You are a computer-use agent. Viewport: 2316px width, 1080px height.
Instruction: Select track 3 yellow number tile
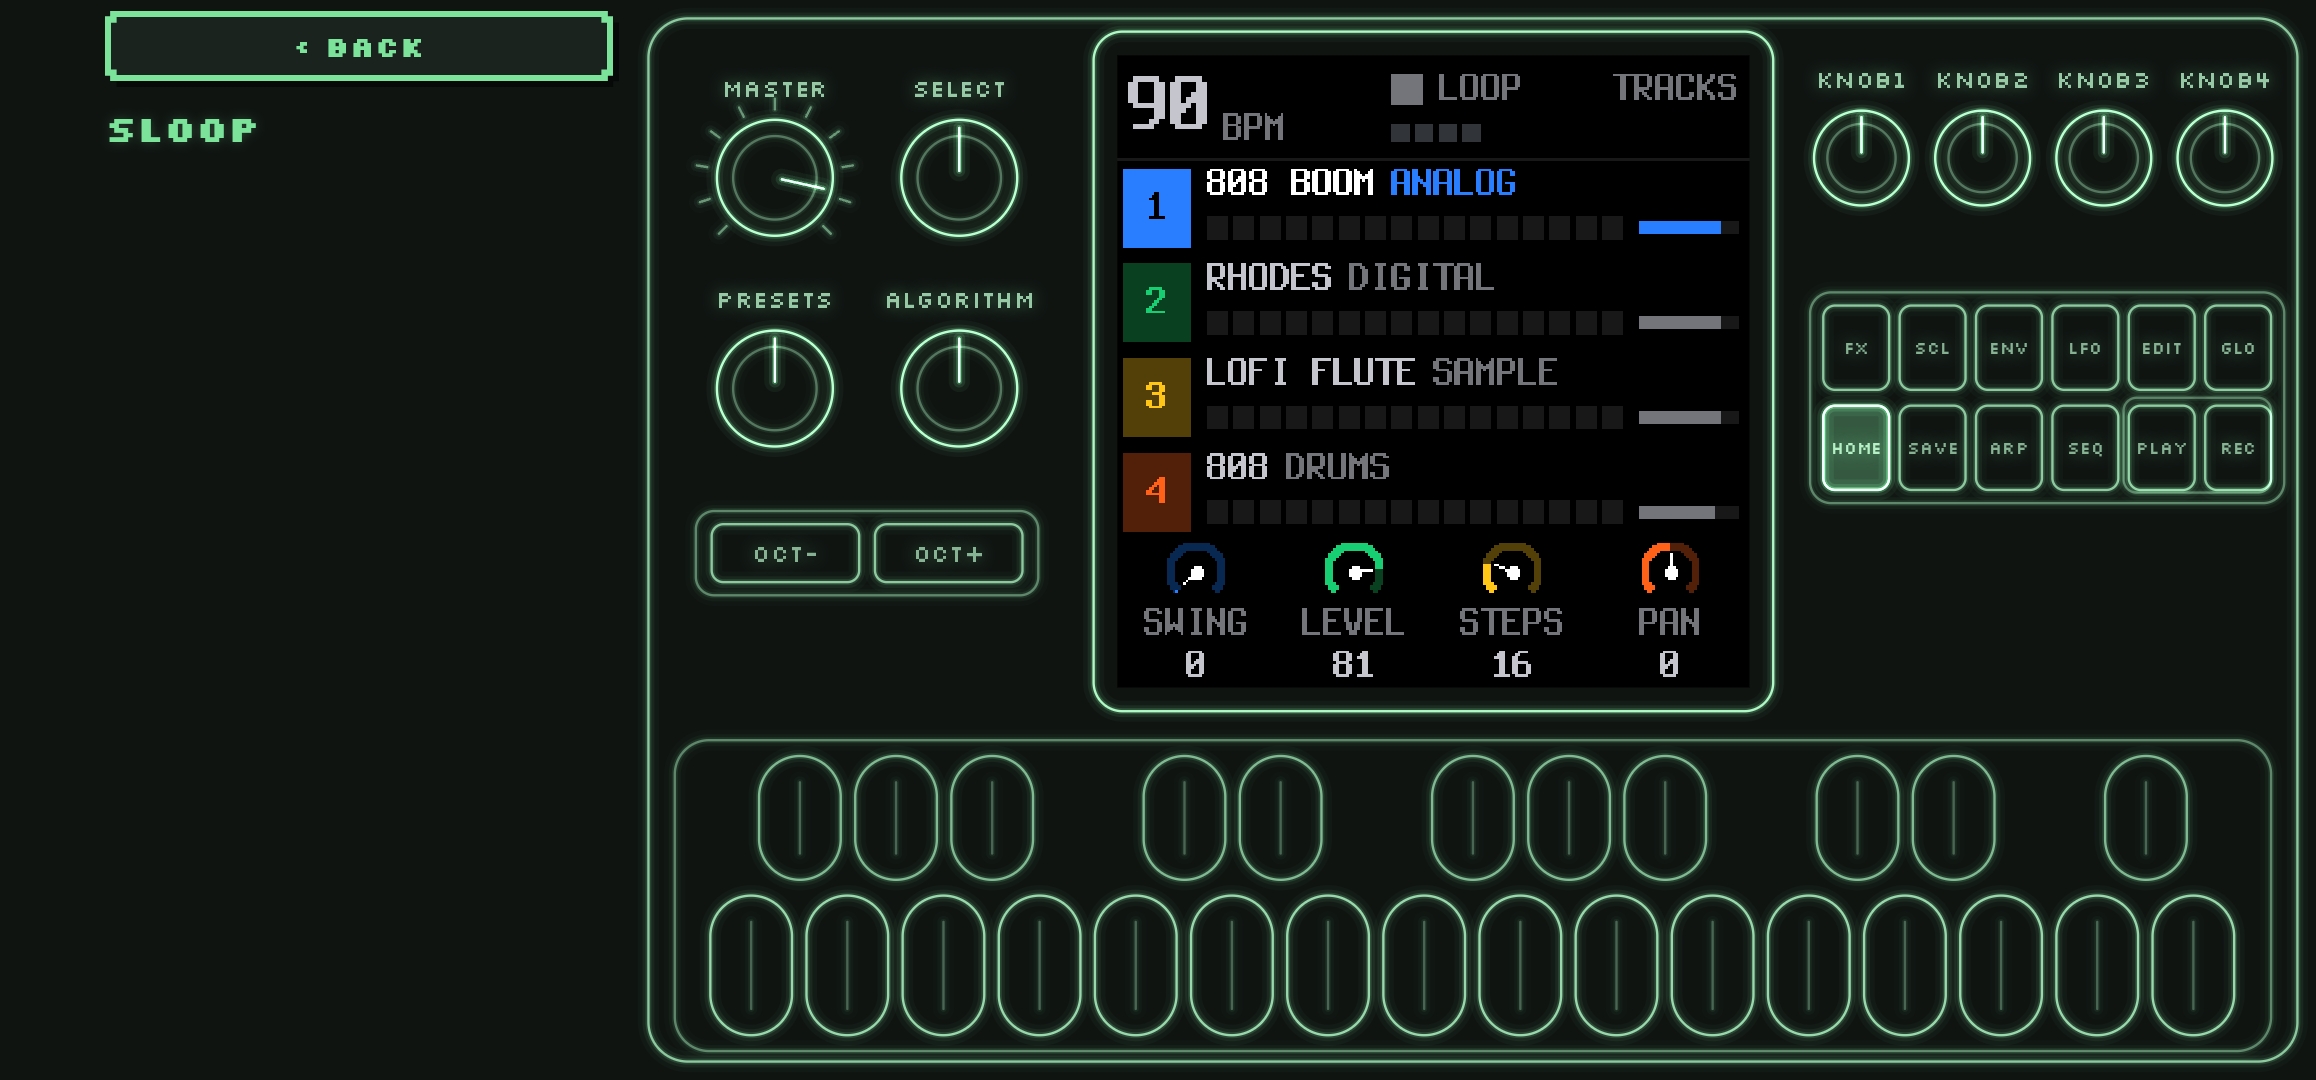click(x=1157, y=397)
